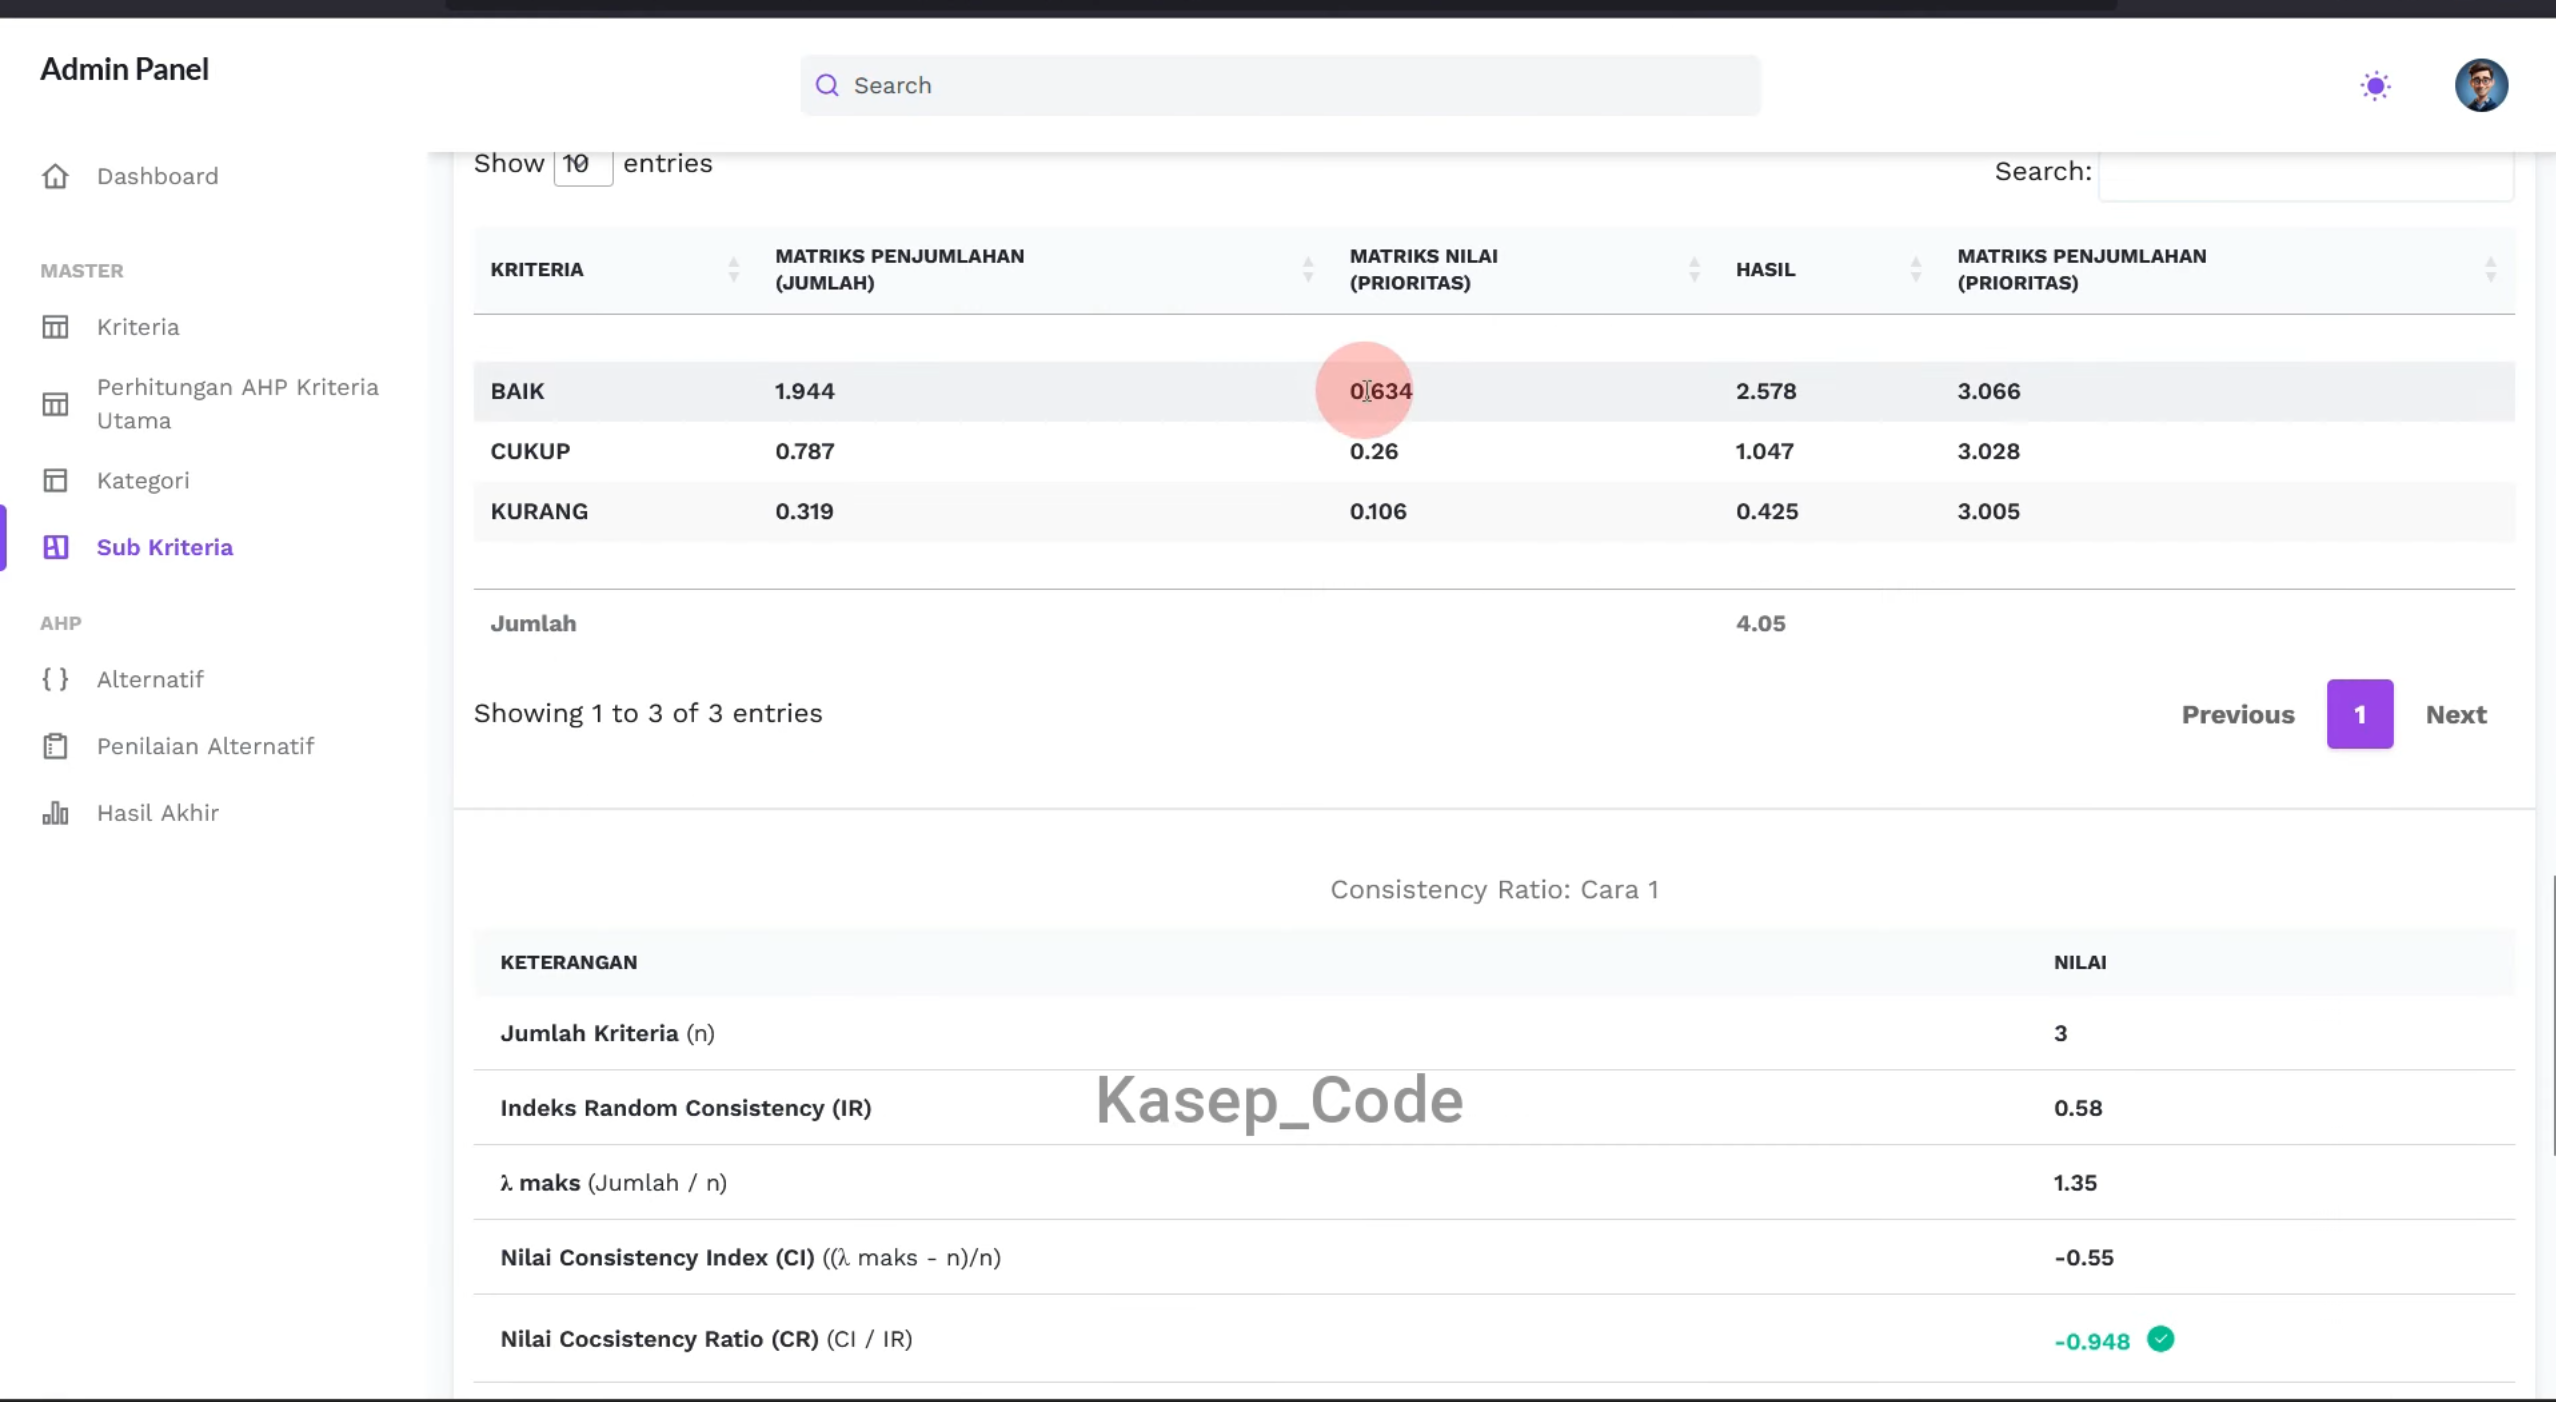Click the value 0.634 in BAIK row

(1381, 391)
